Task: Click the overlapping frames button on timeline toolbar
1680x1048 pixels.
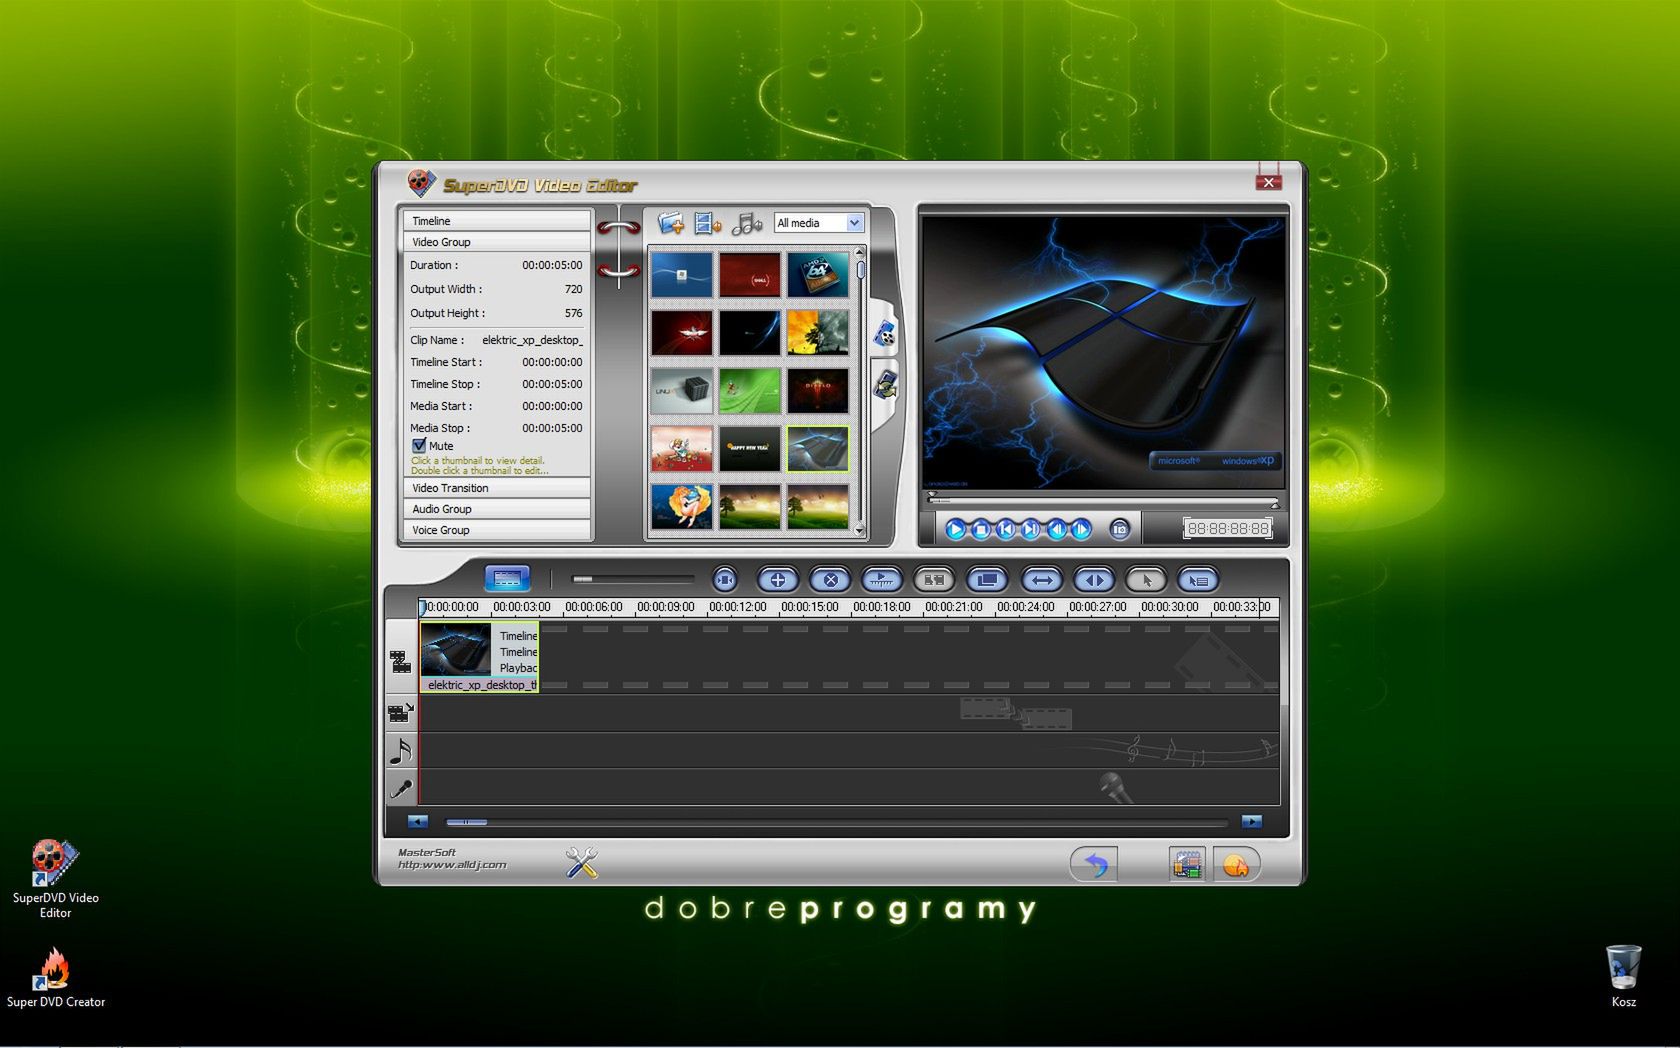Action: [x=987, y=579]
